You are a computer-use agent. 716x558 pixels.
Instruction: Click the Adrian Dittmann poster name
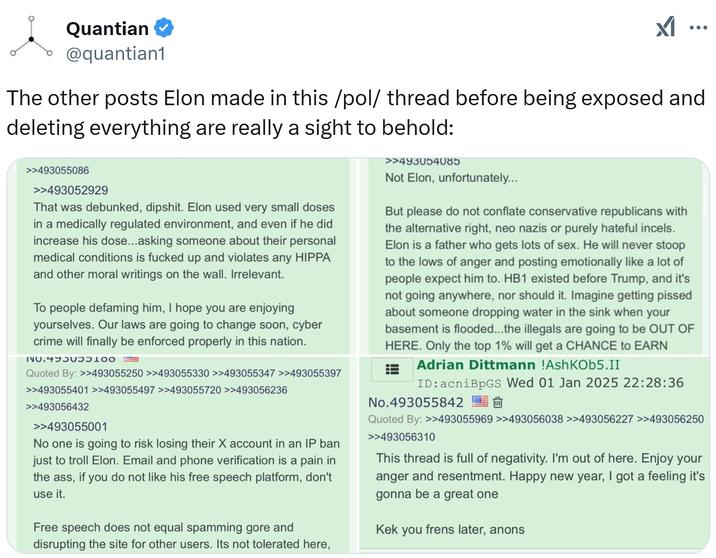476,365
